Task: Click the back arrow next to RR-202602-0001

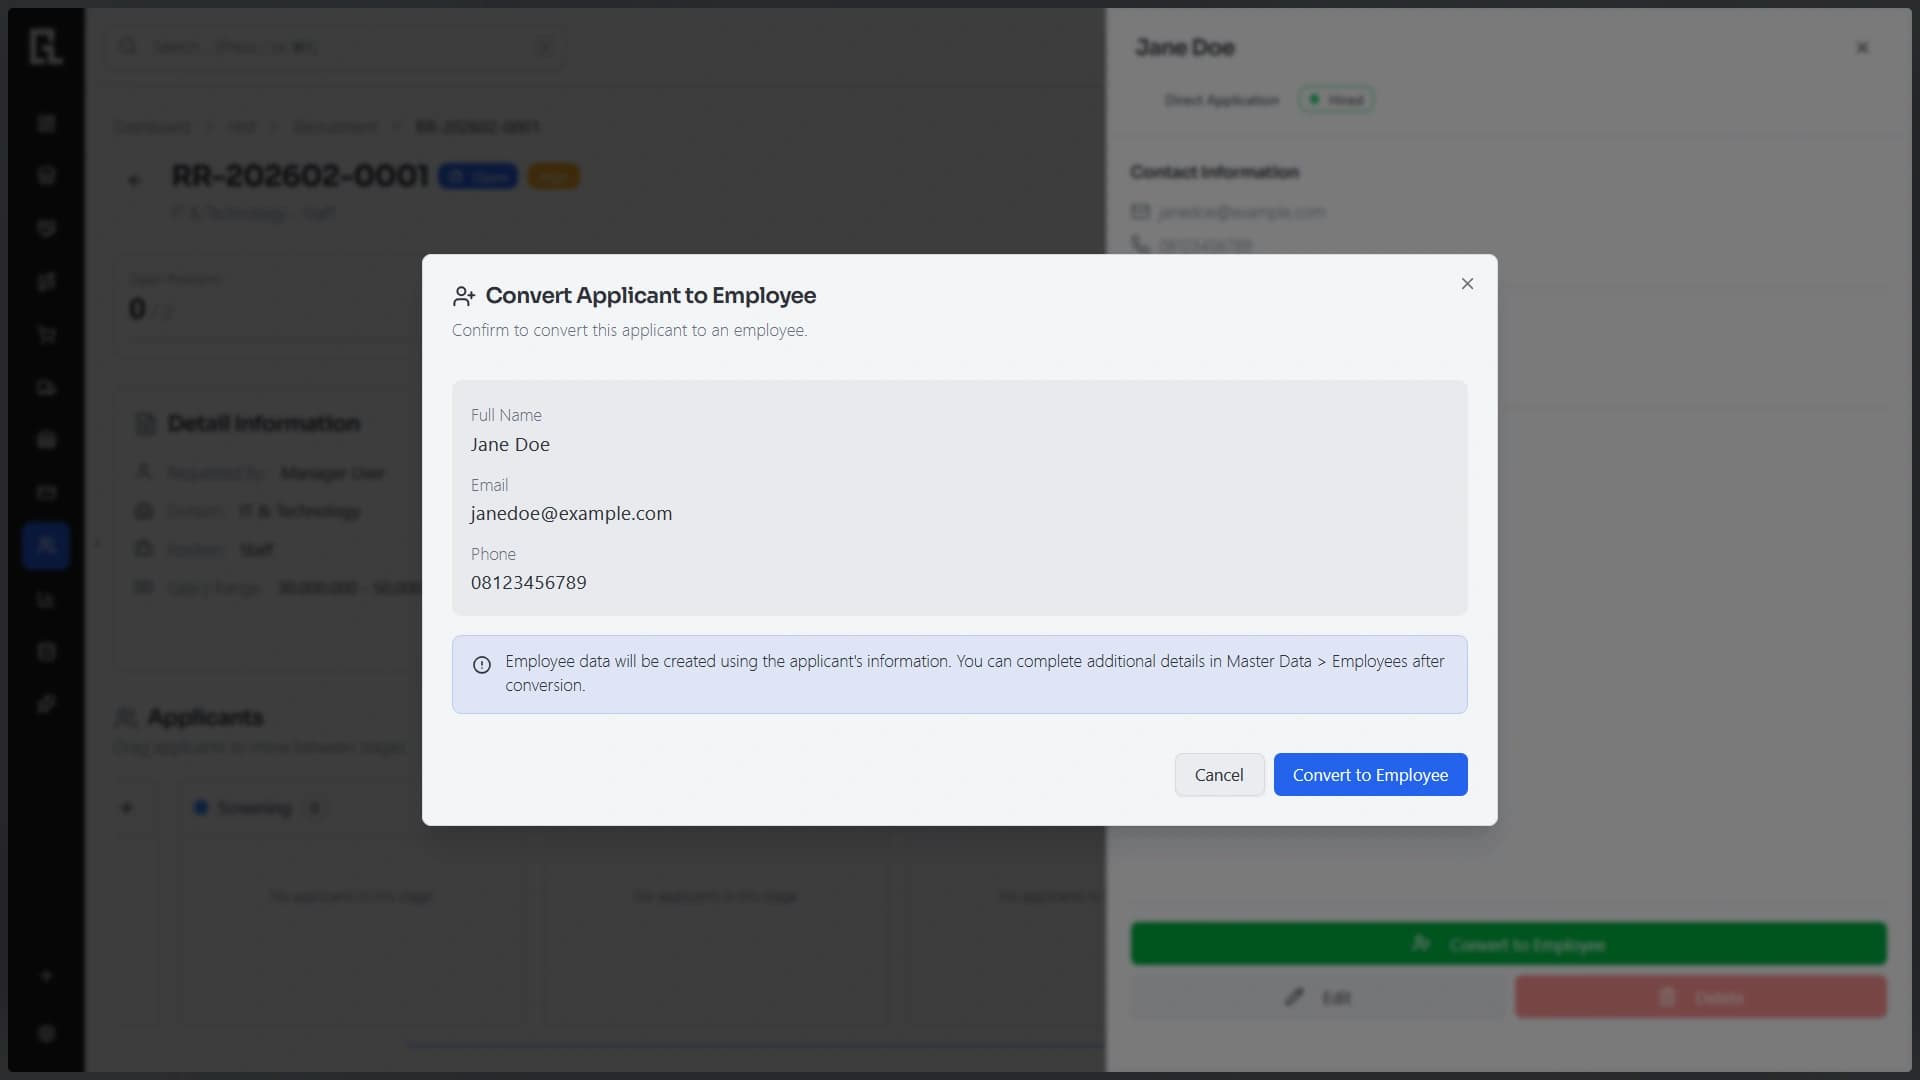Action: pos(134,180)
